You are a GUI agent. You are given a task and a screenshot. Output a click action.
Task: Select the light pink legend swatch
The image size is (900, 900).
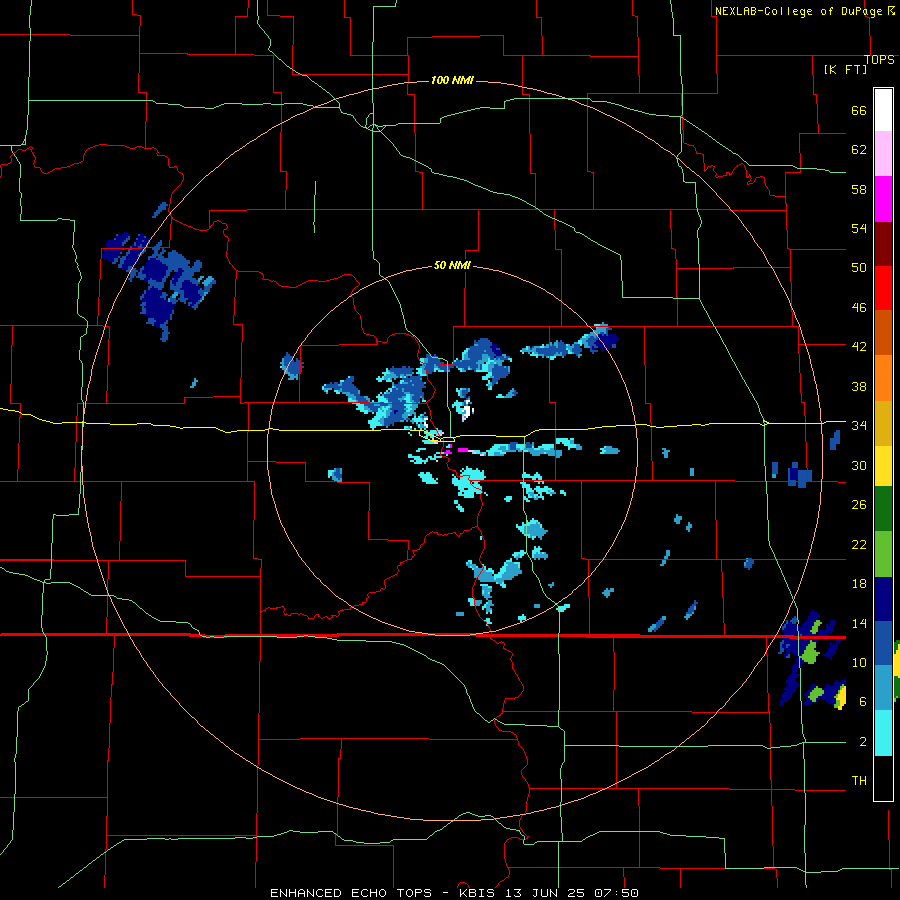pyautogui.click(x=883, y=154)
